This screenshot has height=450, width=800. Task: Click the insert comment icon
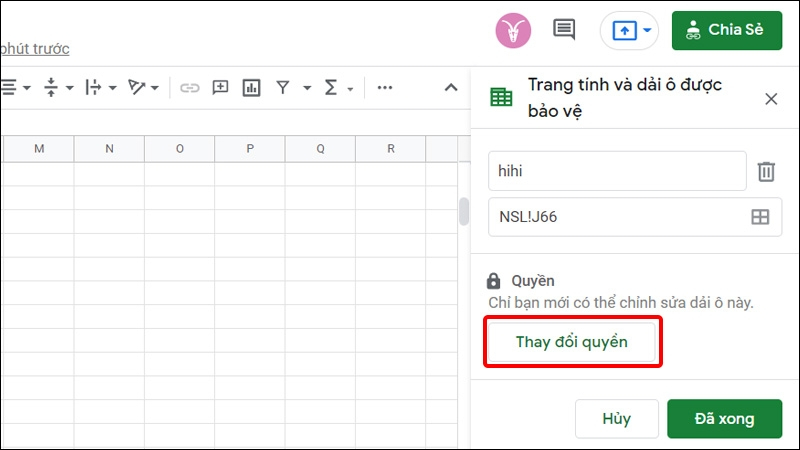coord(220,88)
